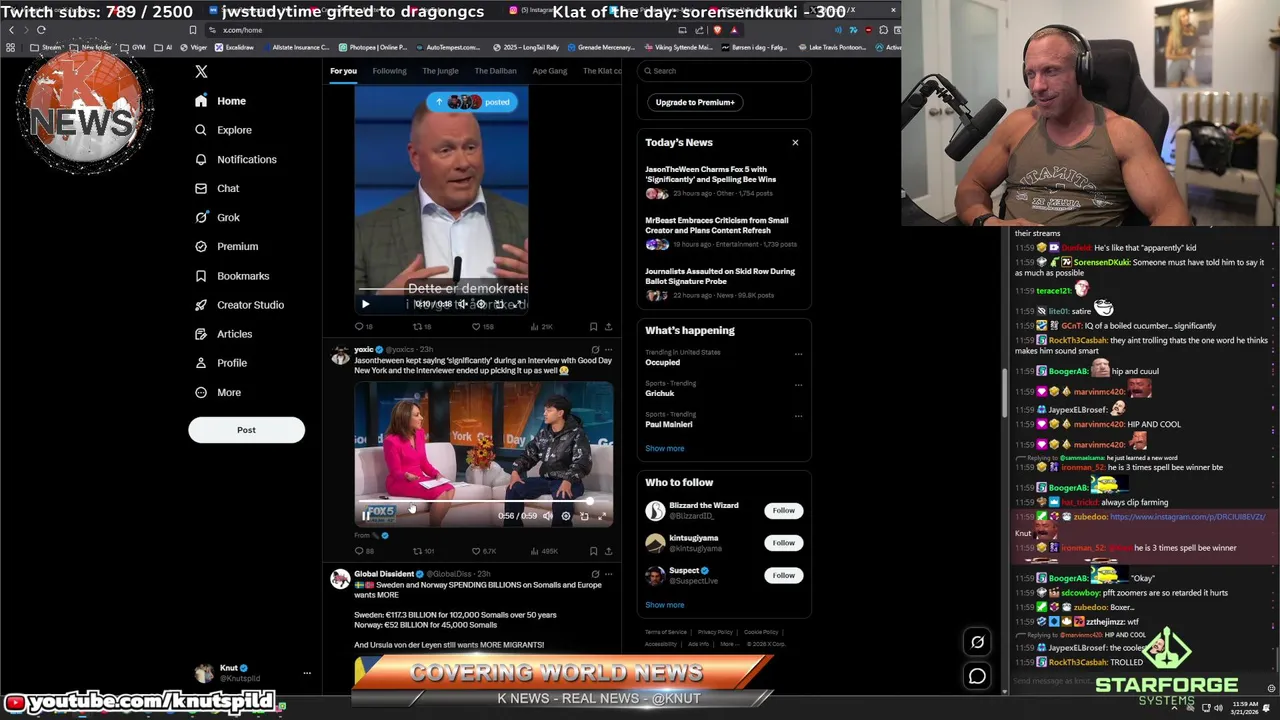Click the X search field

(724, 71)
